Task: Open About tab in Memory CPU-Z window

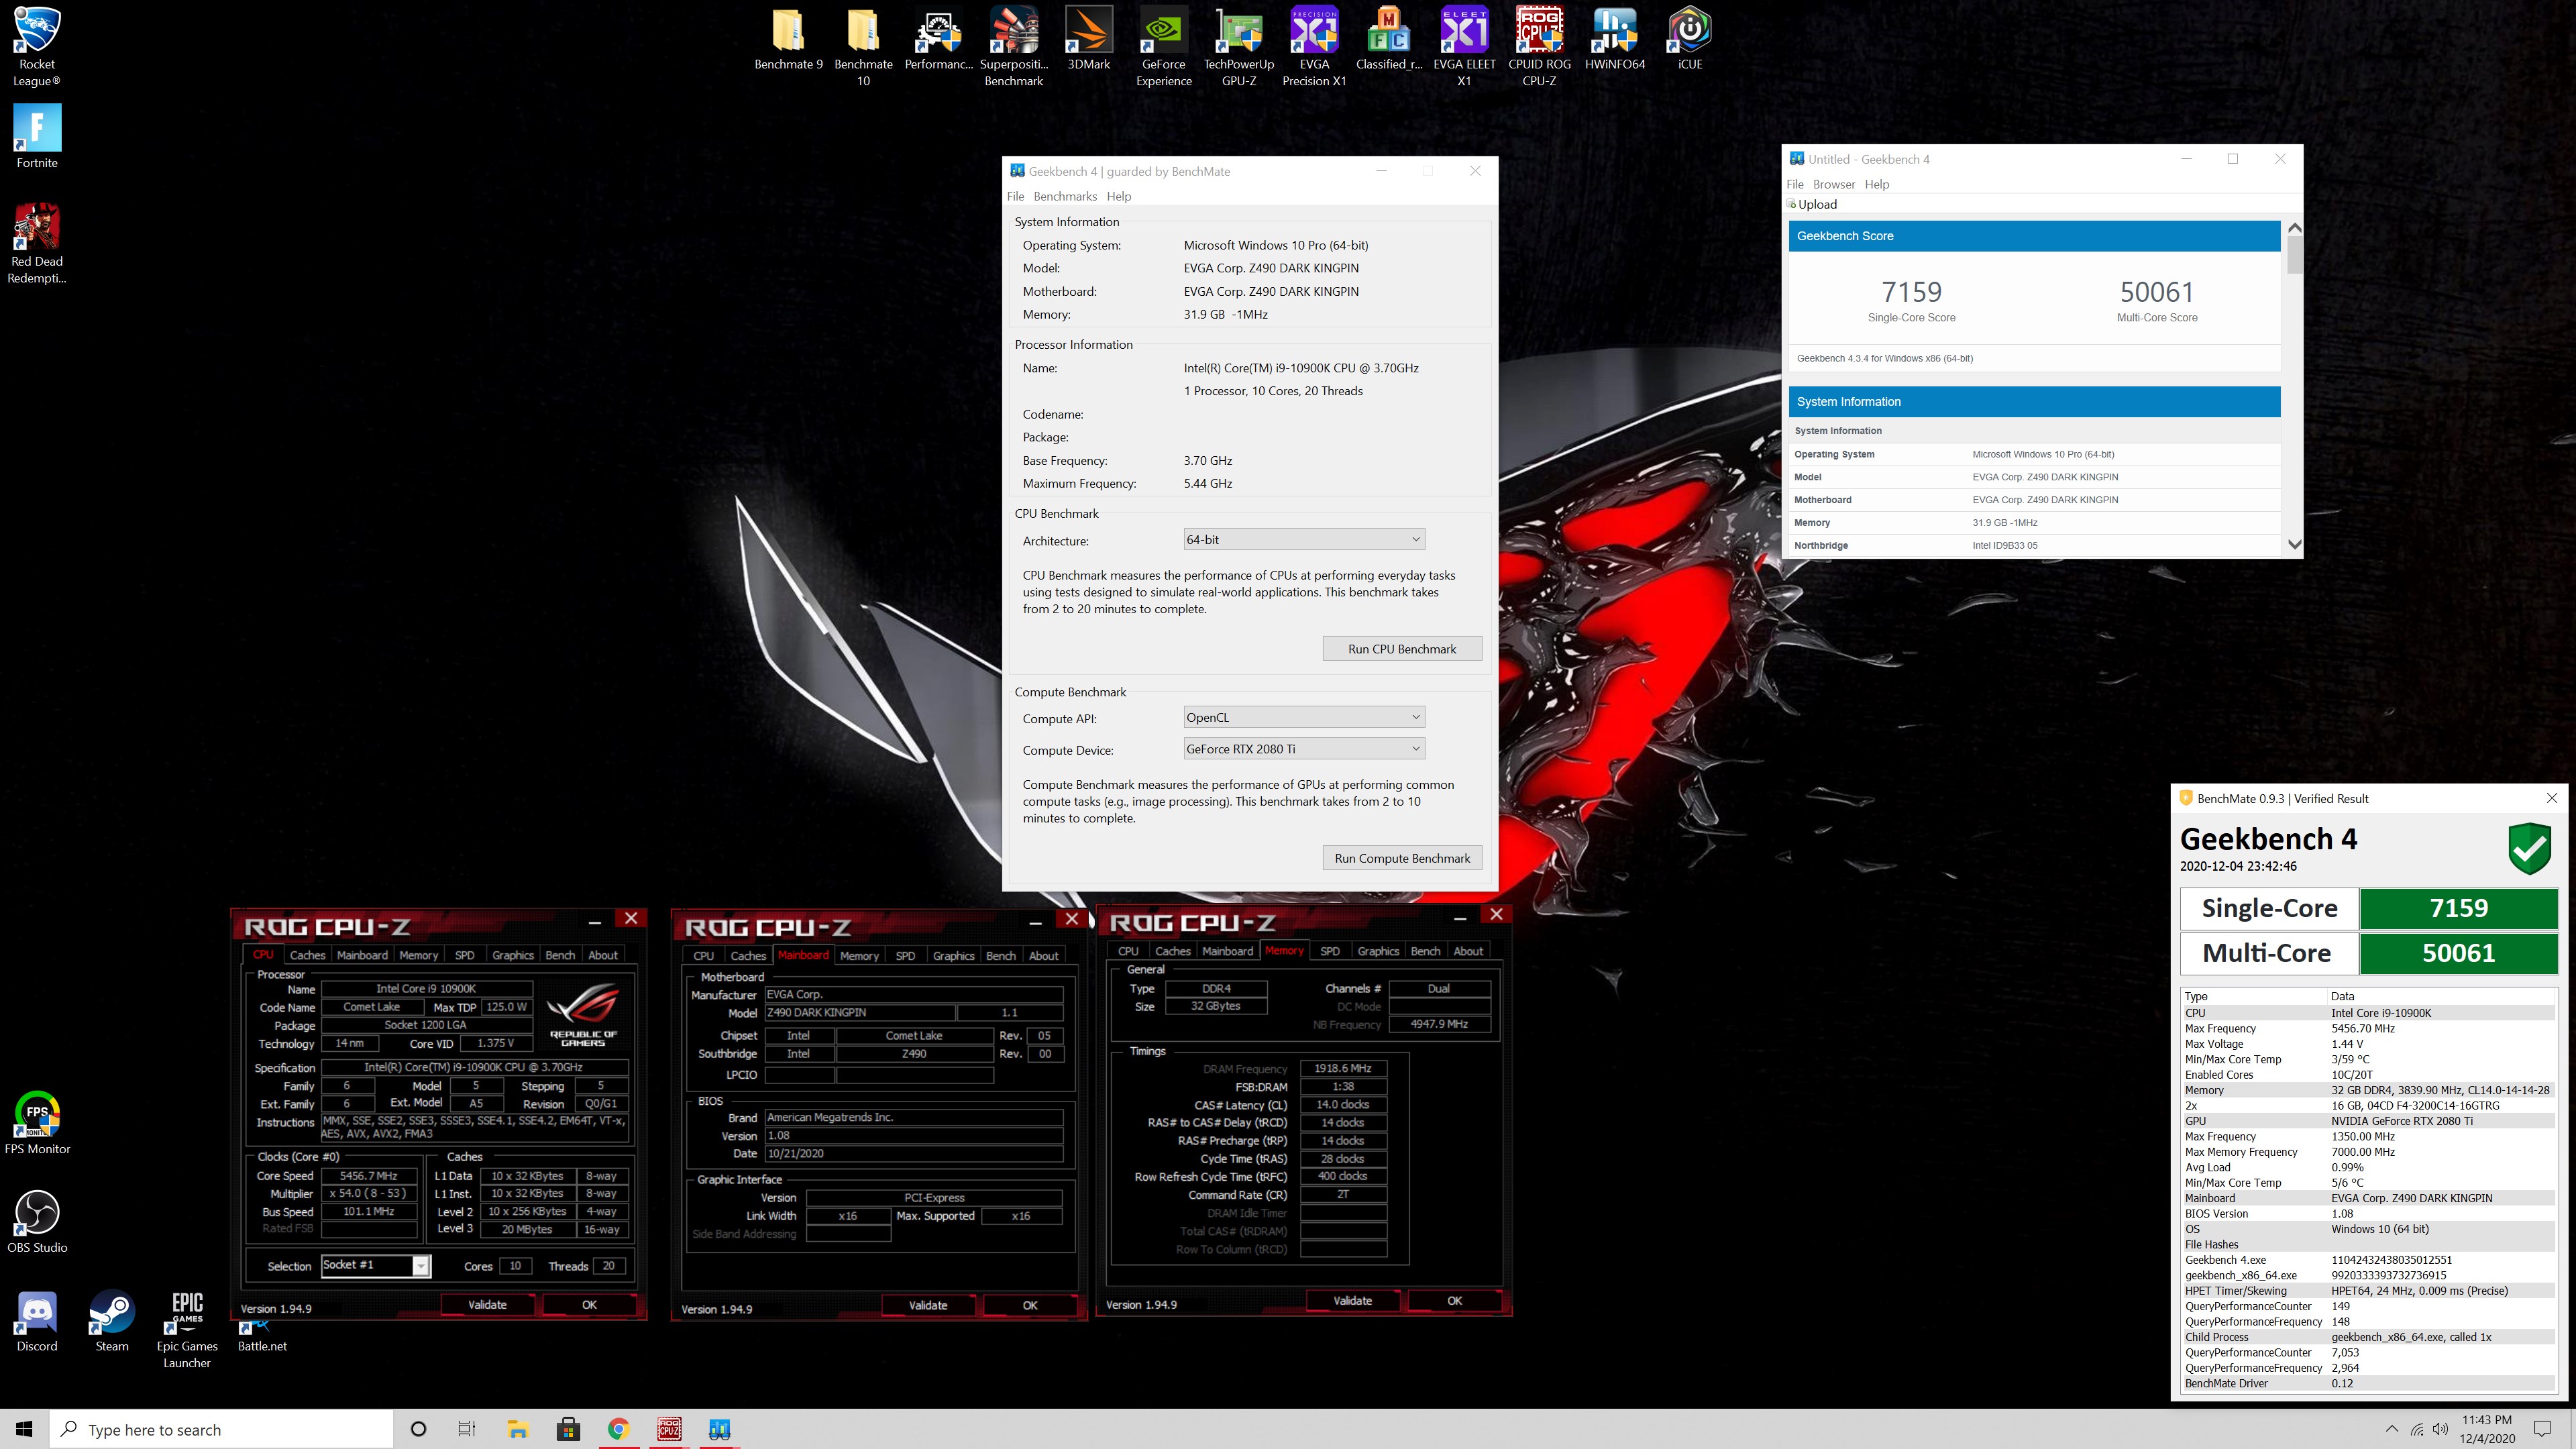Action: pos(1467,952)
